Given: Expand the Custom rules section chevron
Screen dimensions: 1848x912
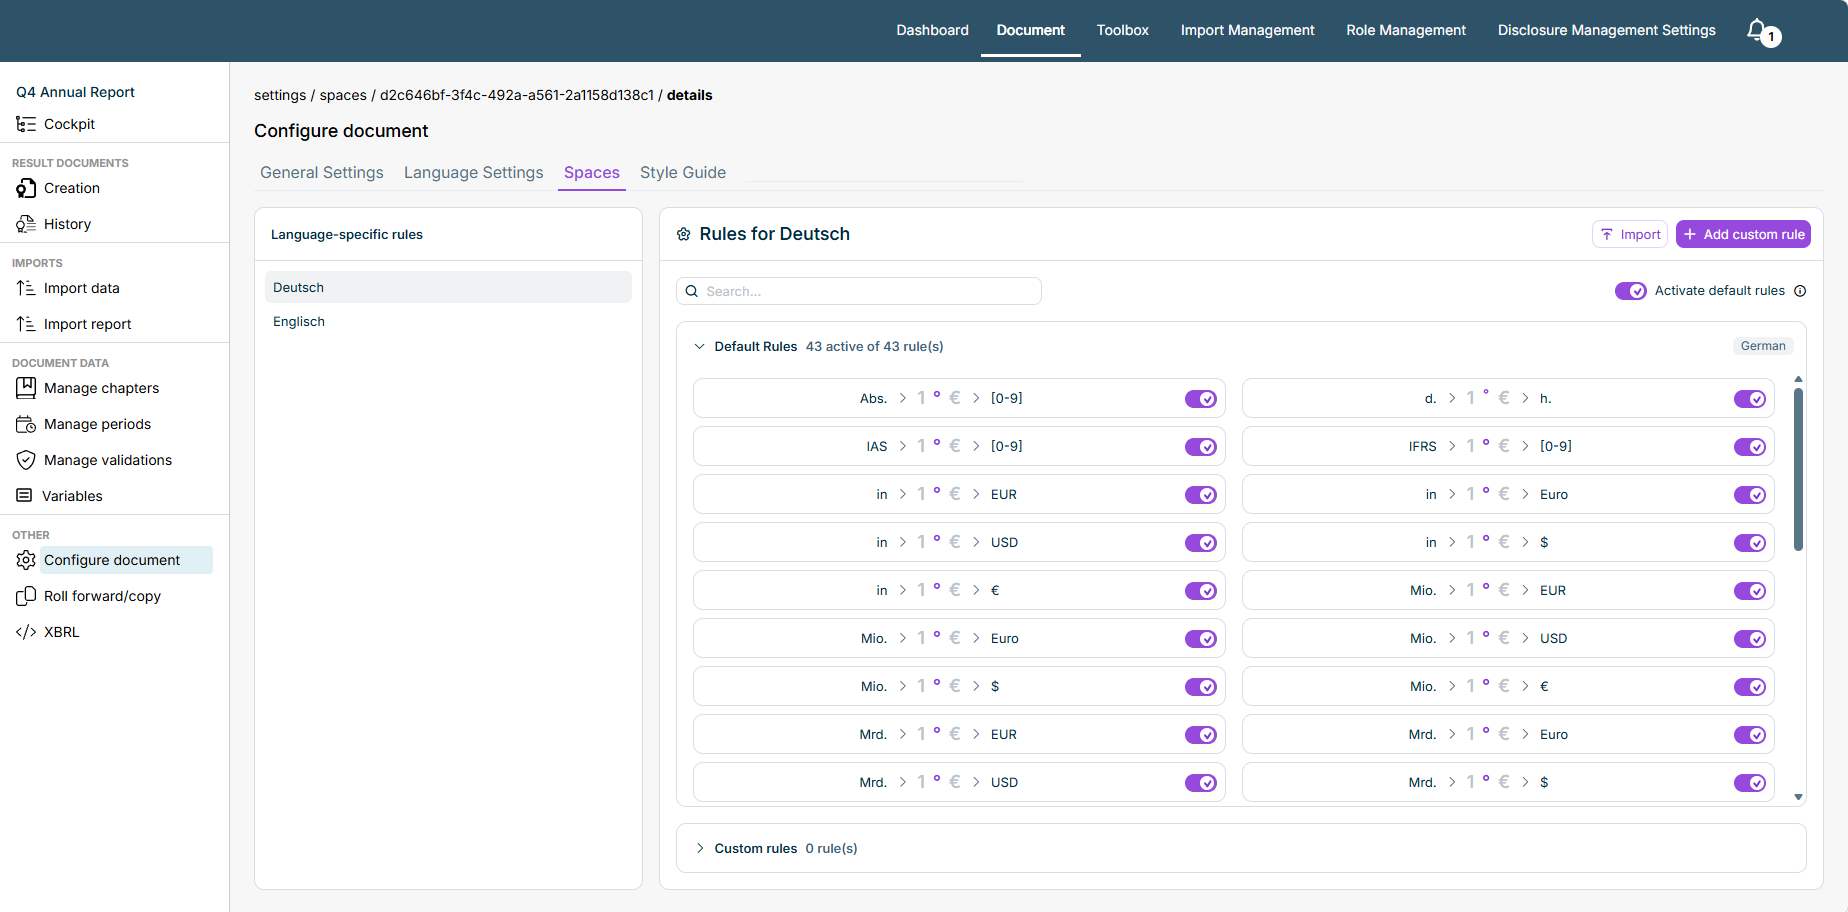Looking at the screenshot, I should pos(699,848).
